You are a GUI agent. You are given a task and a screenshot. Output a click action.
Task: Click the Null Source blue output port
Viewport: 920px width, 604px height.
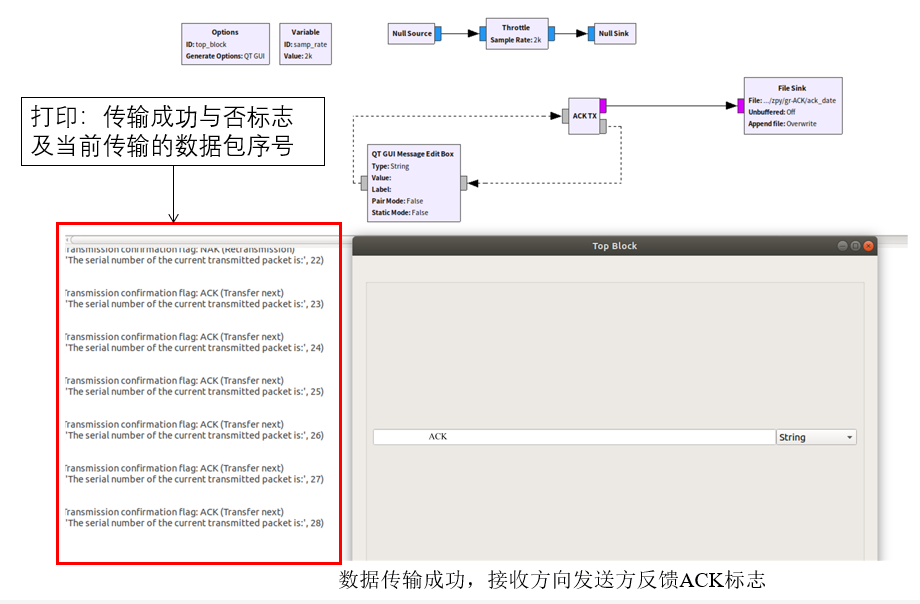tap(438, 34)
